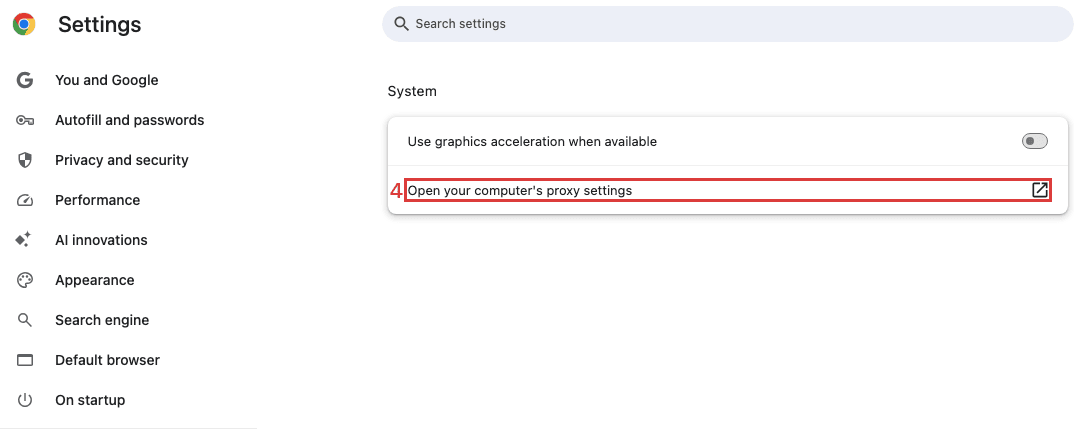Open Privacy and security section
The width and height of the screenshot is (1074, 439).
point(121,160)
